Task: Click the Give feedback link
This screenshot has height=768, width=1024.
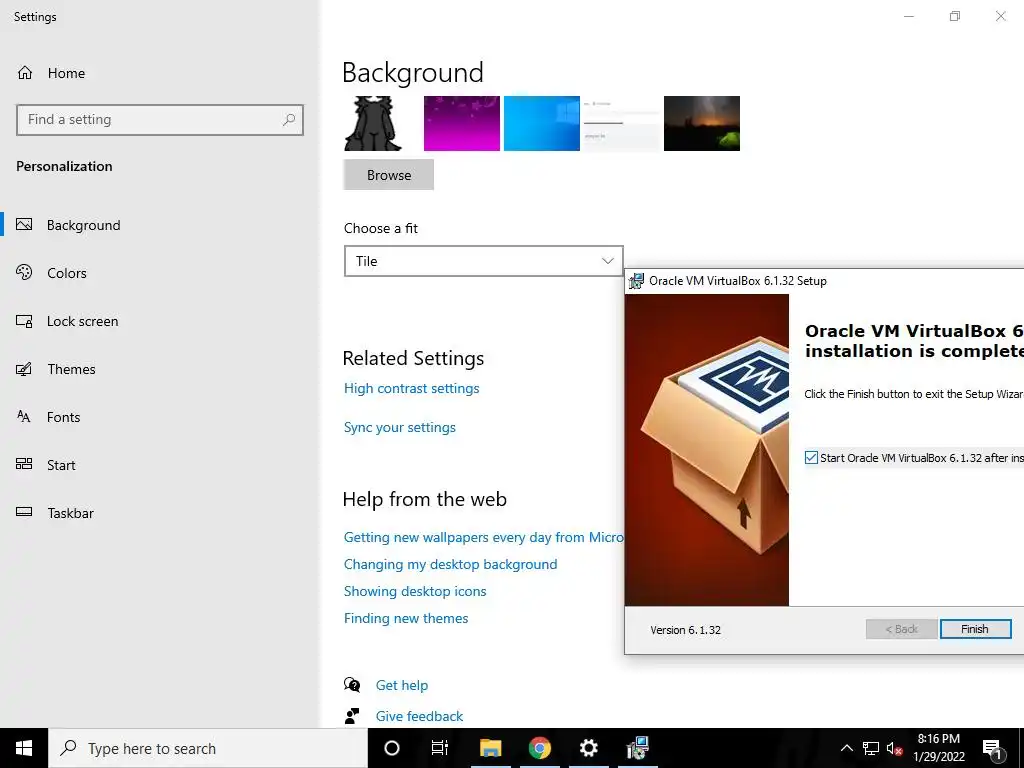Action: point(419,716)
